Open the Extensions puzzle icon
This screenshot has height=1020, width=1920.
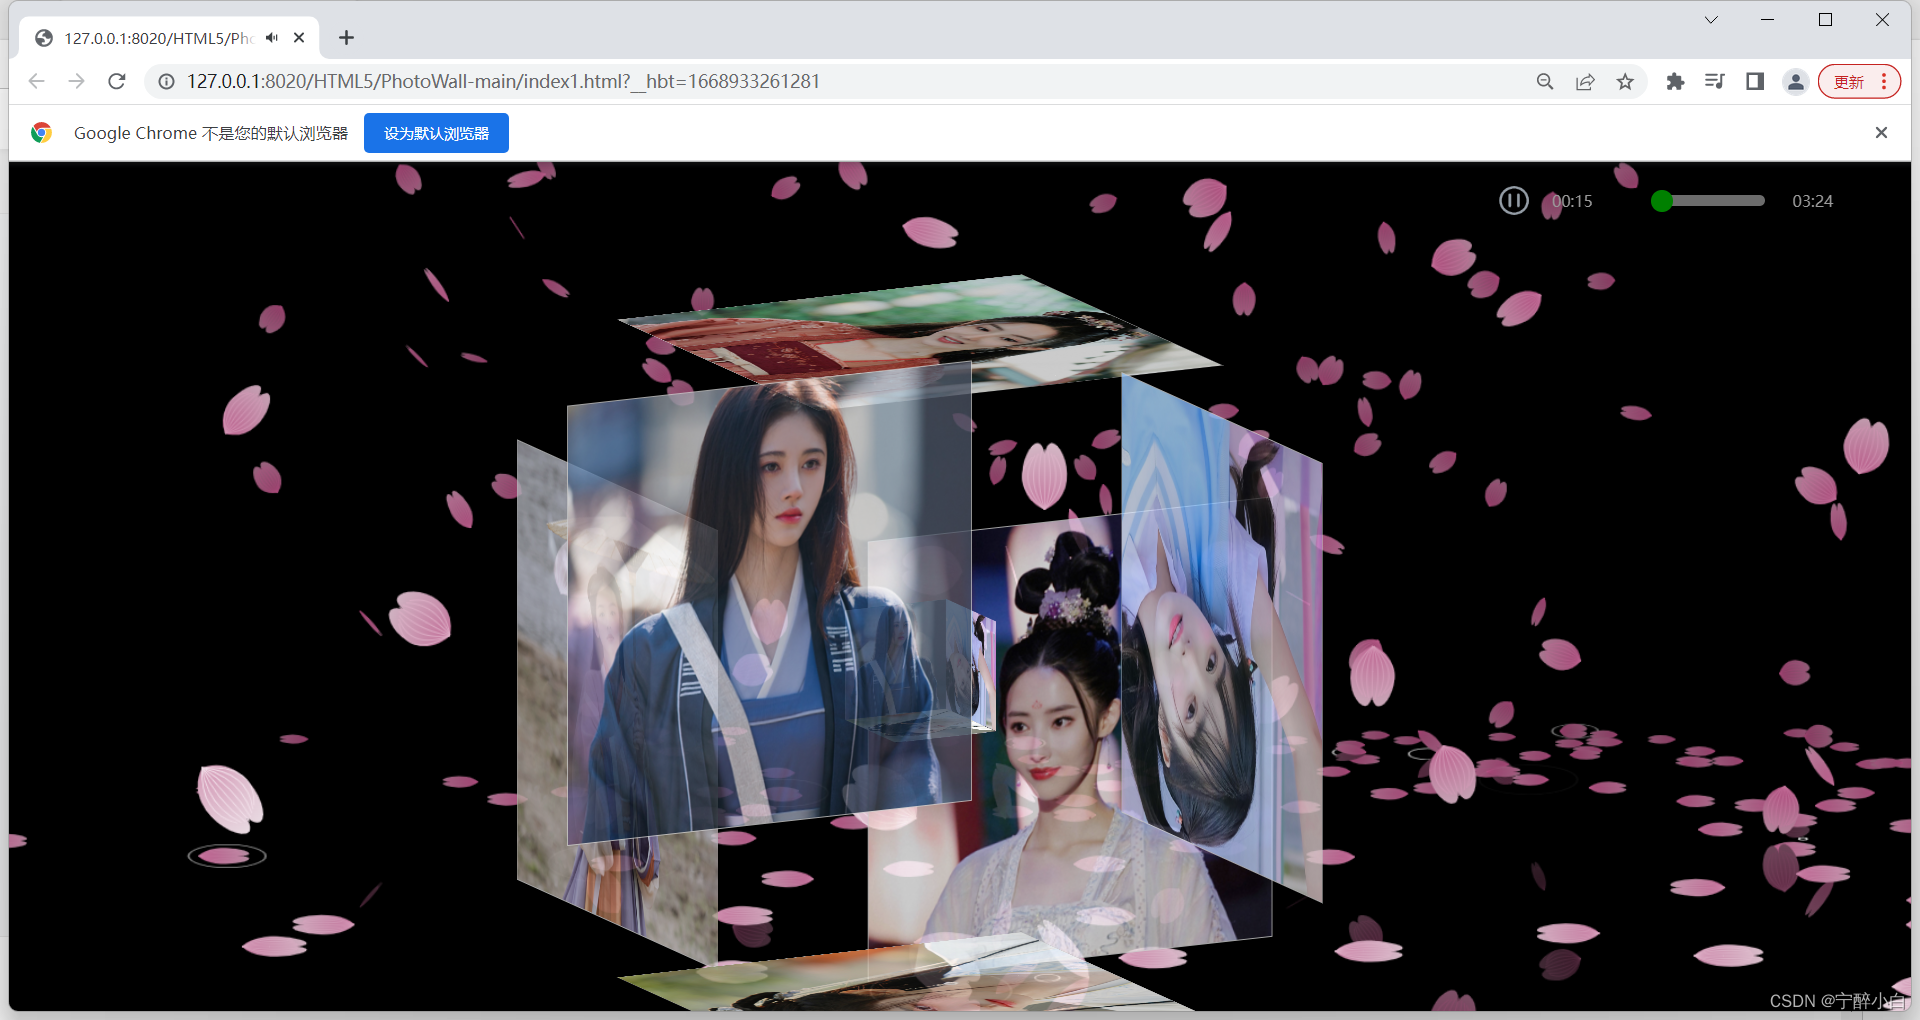(1675, 81)
